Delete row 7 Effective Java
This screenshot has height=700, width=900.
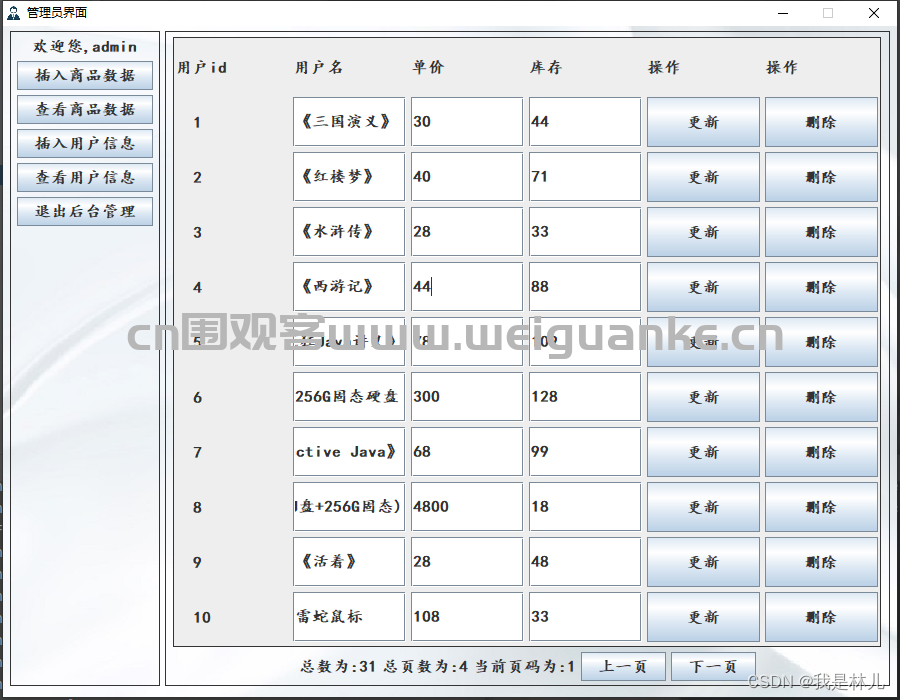pos(821,452)
